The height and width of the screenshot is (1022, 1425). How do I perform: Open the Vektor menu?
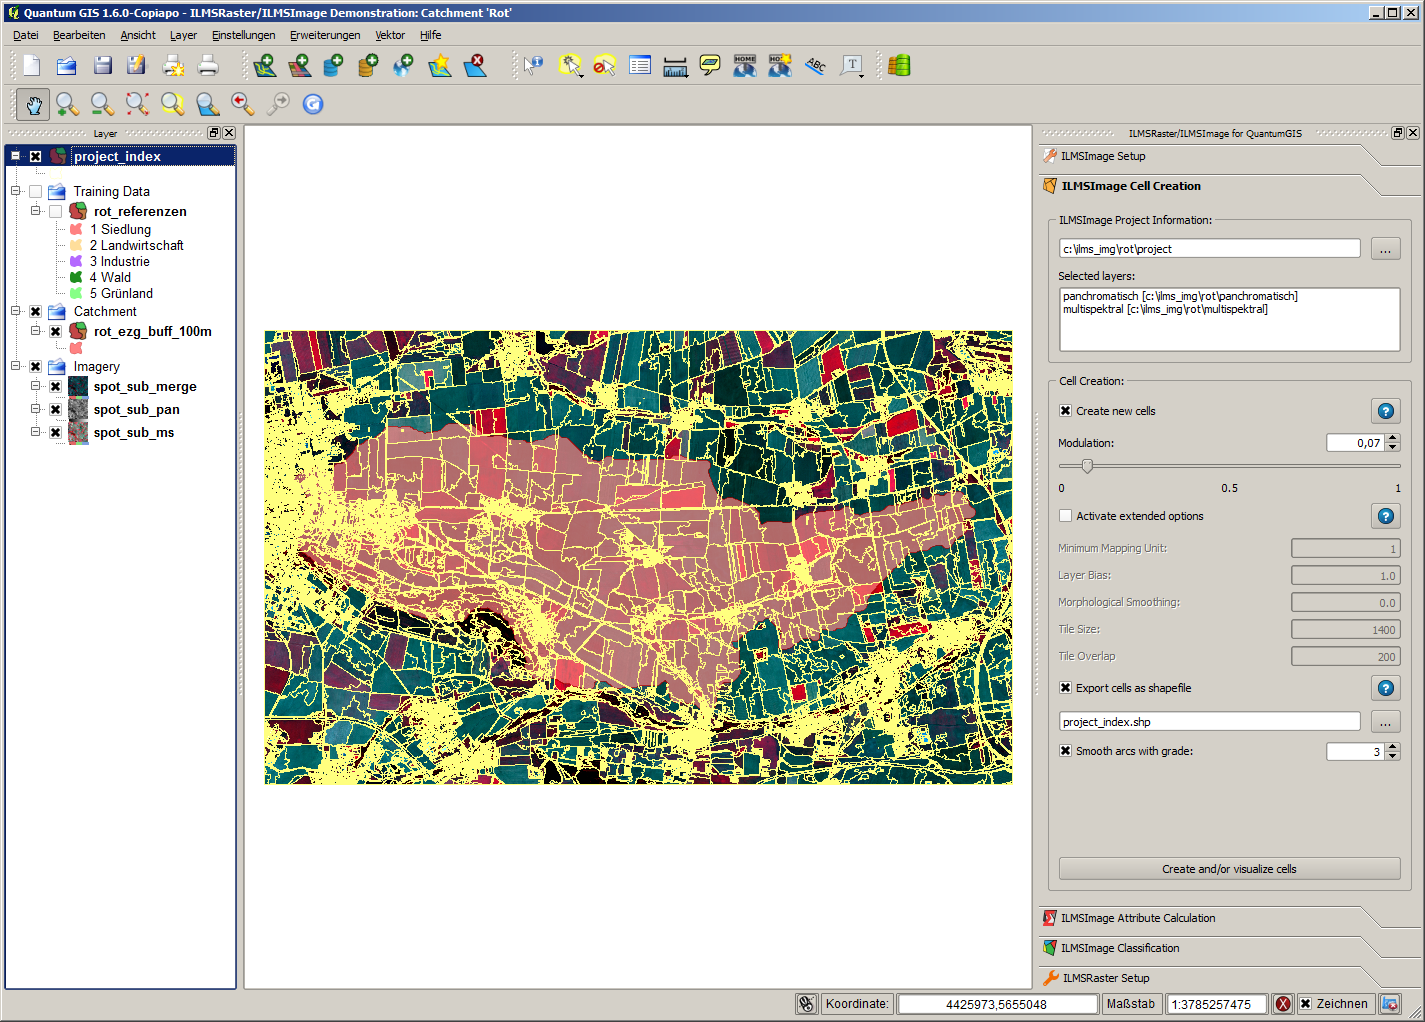[390, 35]
